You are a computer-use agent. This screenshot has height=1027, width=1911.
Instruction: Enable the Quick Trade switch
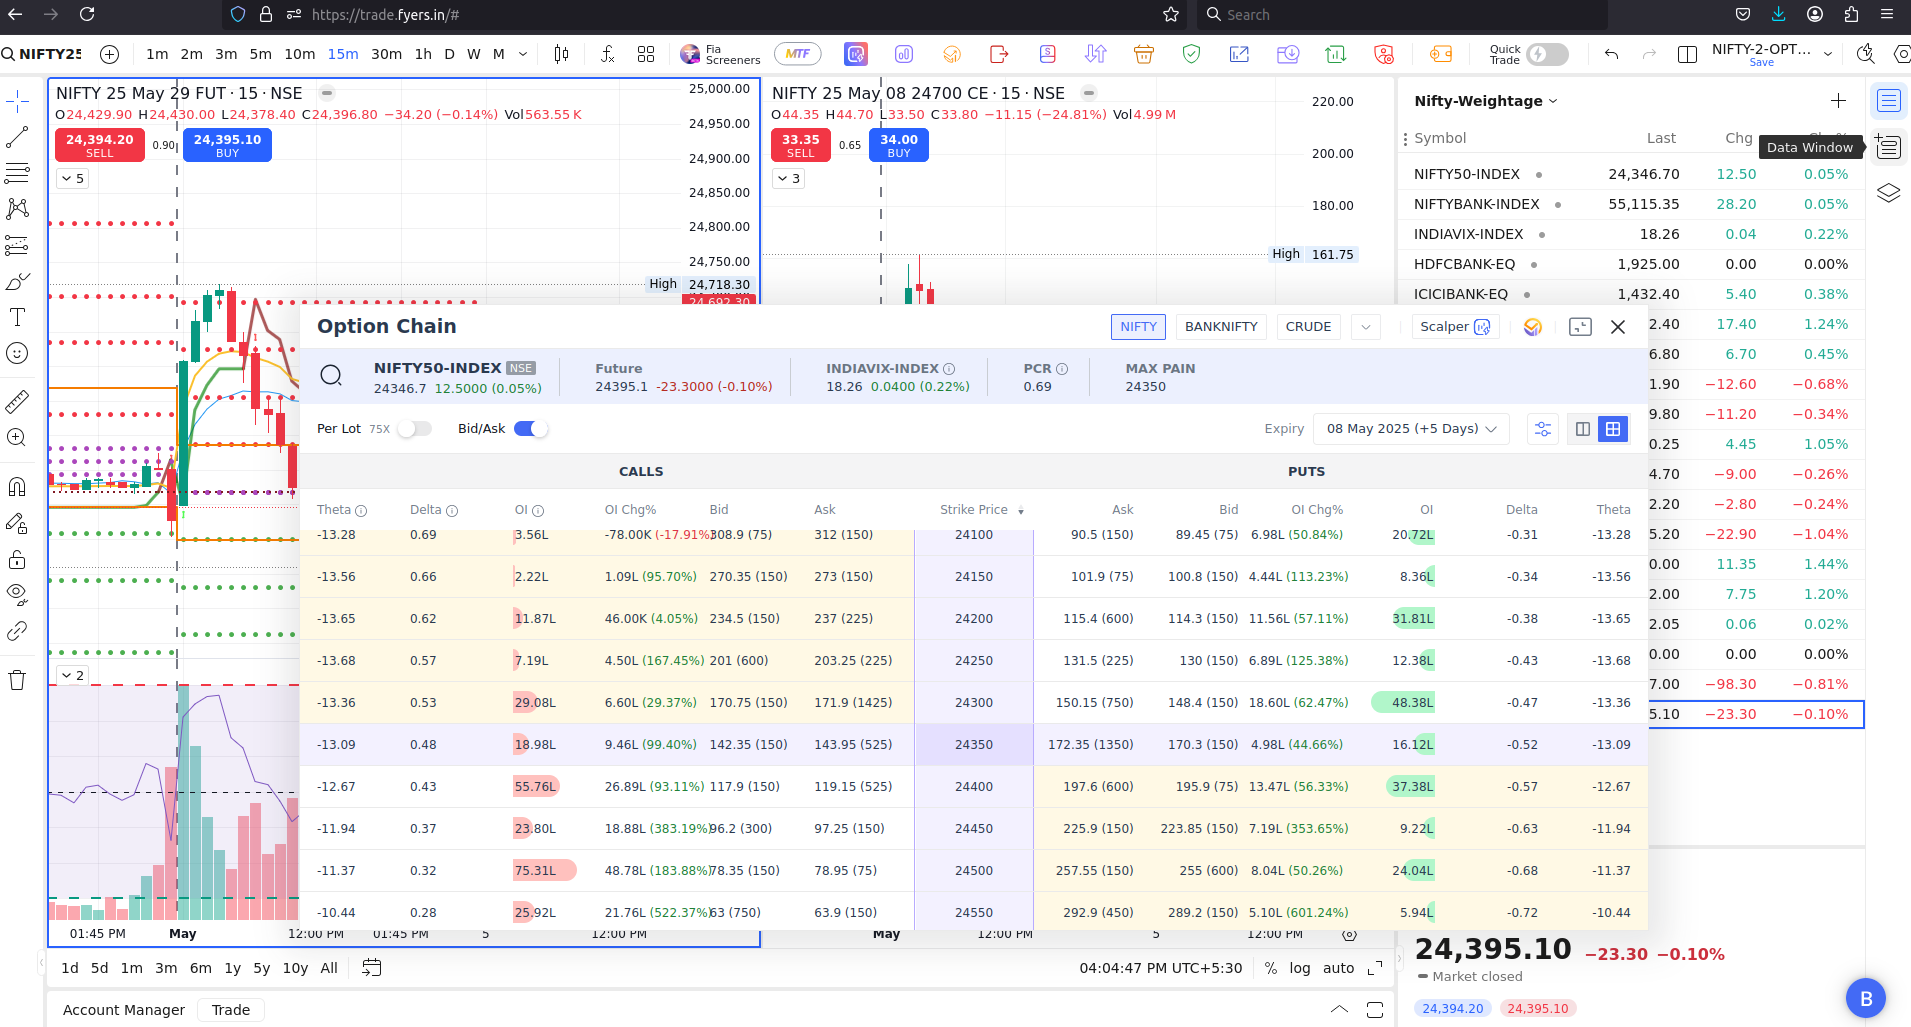[x=1547, y=54]
